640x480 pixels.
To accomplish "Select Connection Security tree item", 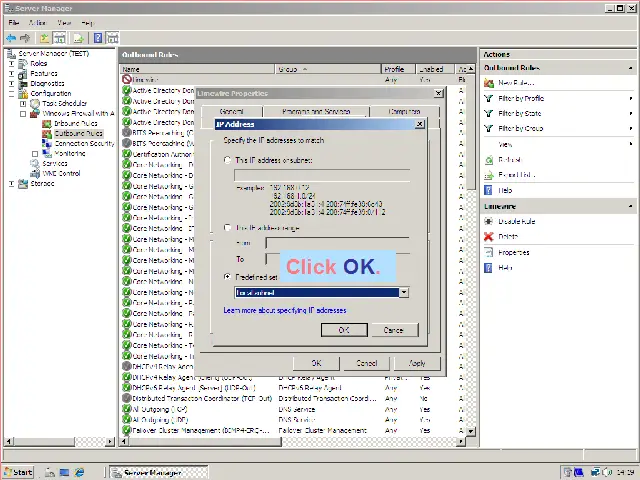I will coord(85,144).
